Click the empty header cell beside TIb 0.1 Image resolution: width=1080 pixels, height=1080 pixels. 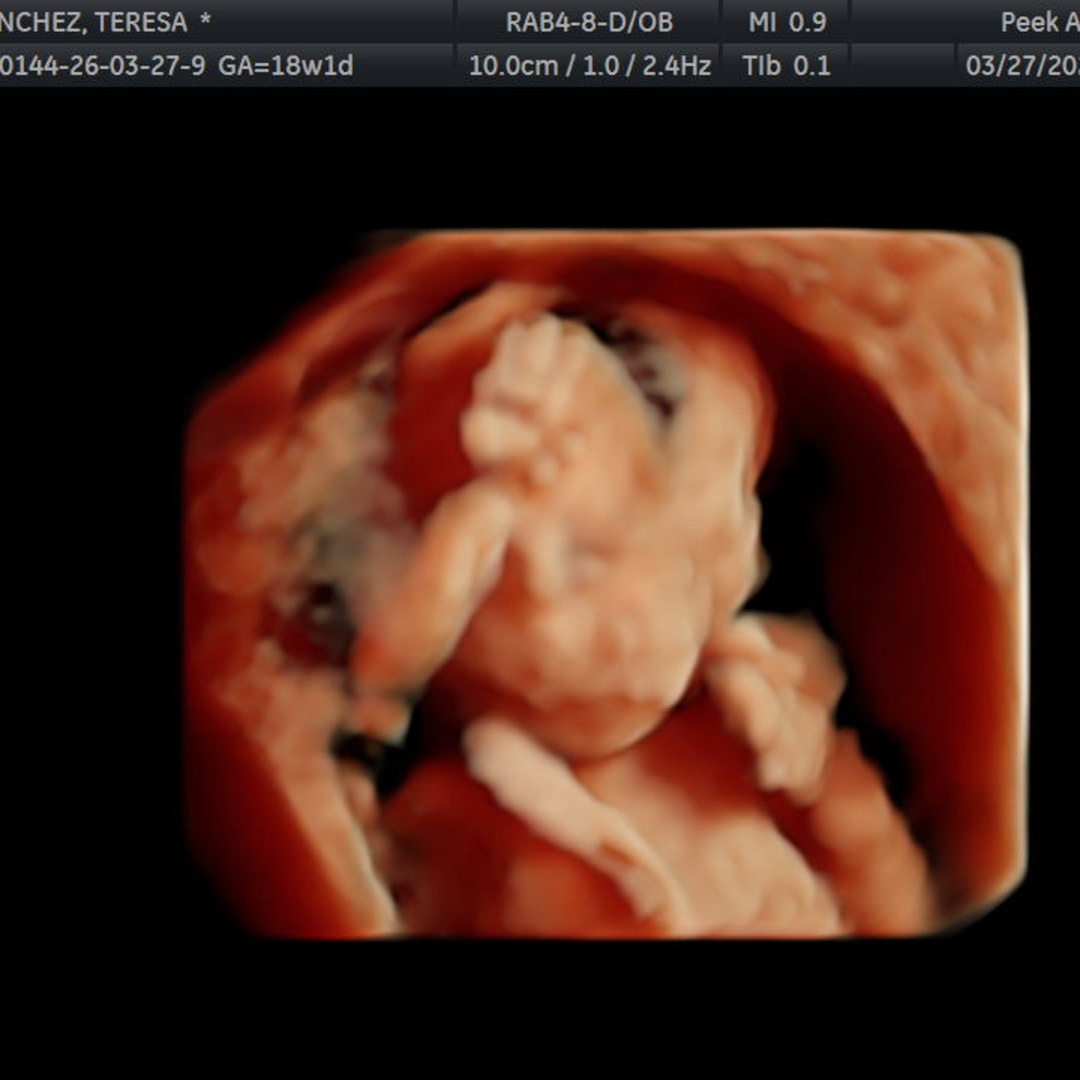[x=903, y=65]
